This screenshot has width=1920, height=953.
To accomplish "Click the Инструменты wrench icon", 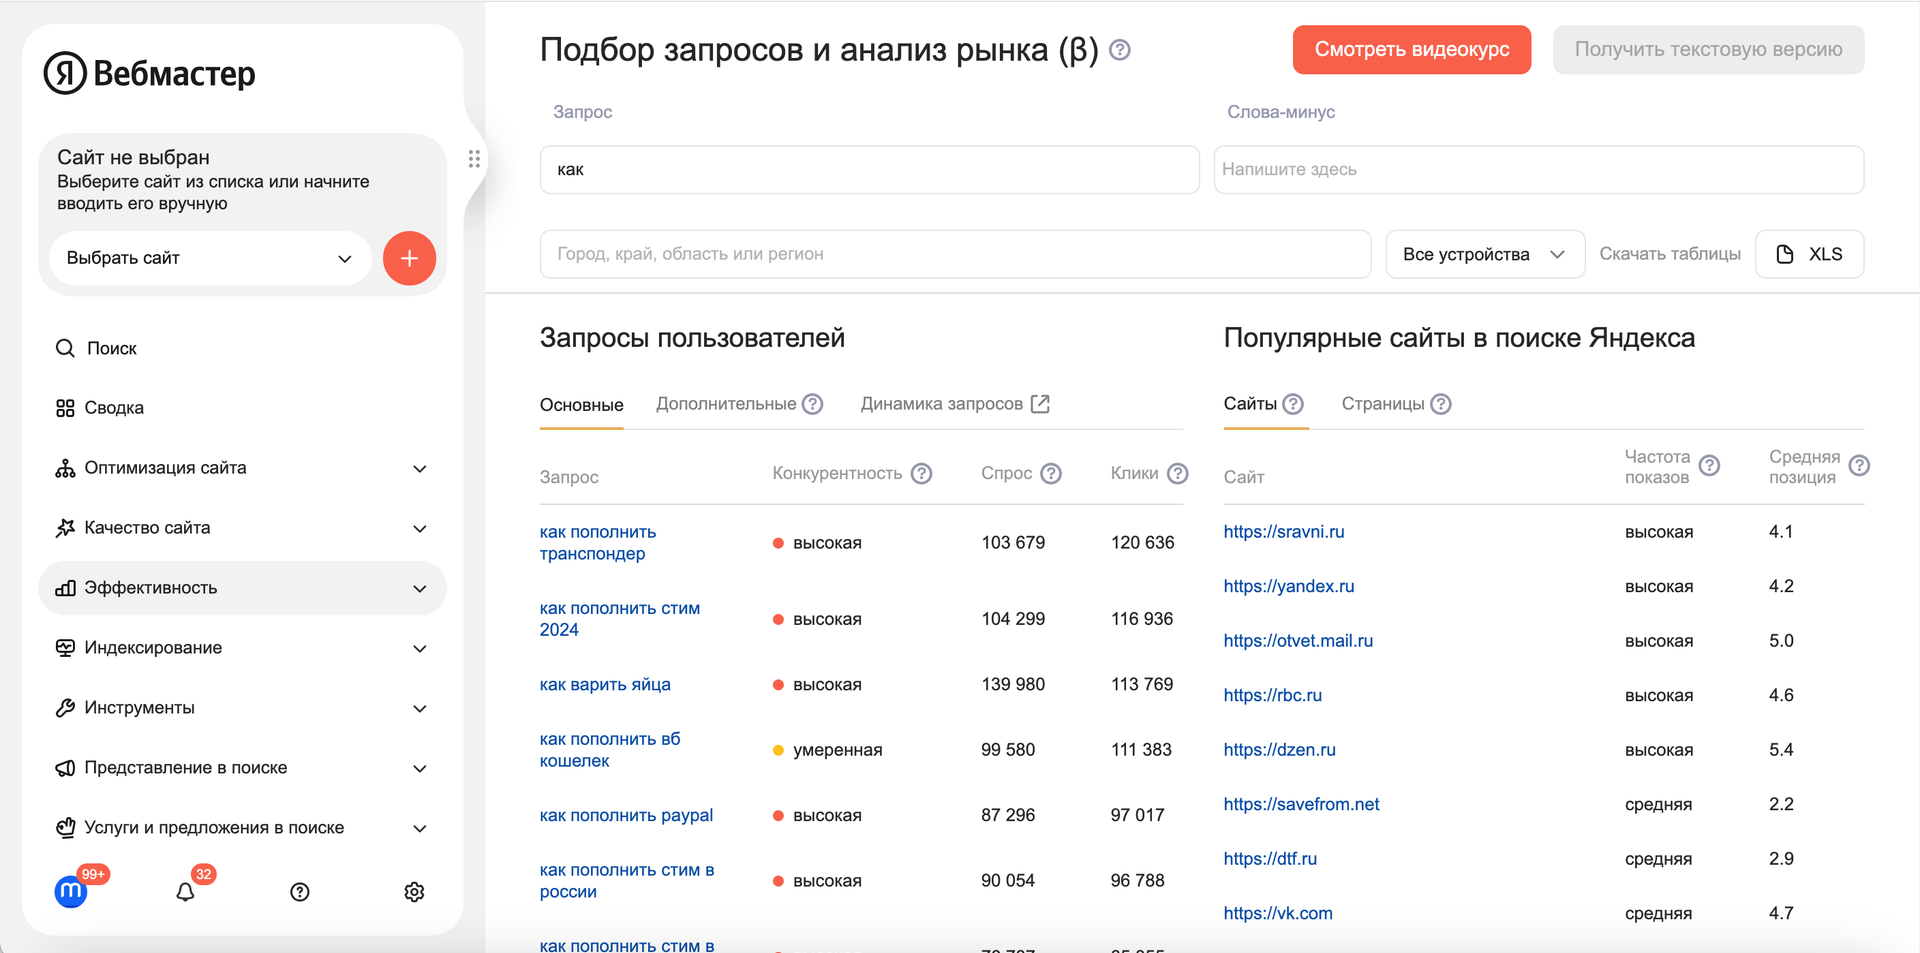I will coord(65,708).
